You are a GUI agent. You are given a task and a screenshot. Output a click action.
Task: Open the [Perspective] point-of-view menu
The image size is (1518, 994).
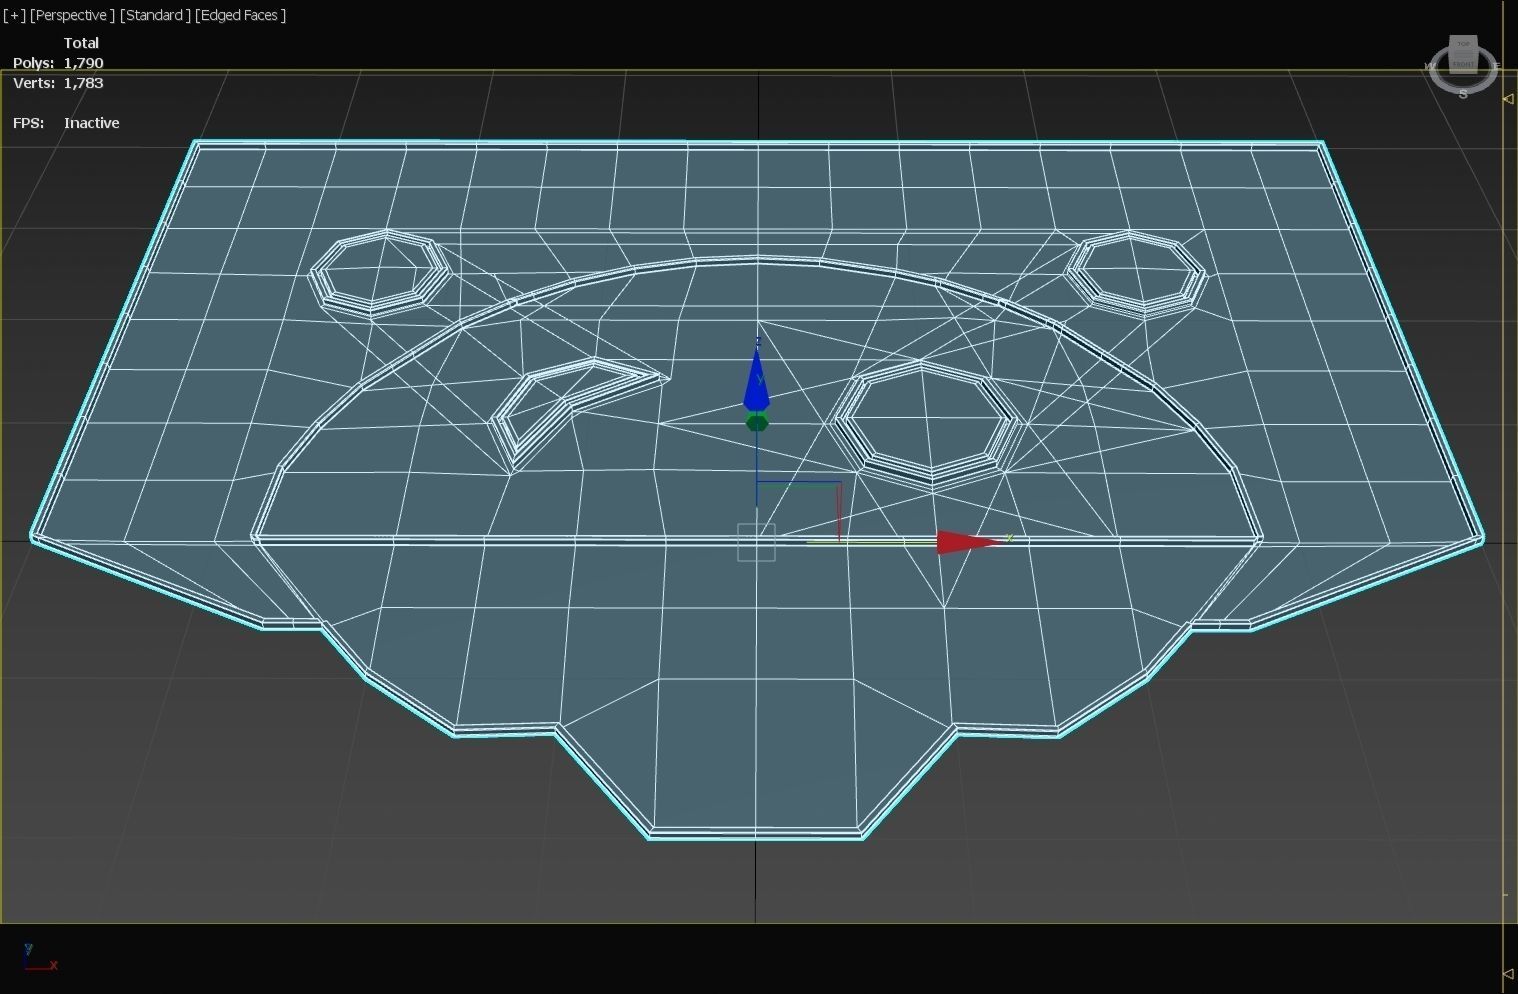click(72, 15)
